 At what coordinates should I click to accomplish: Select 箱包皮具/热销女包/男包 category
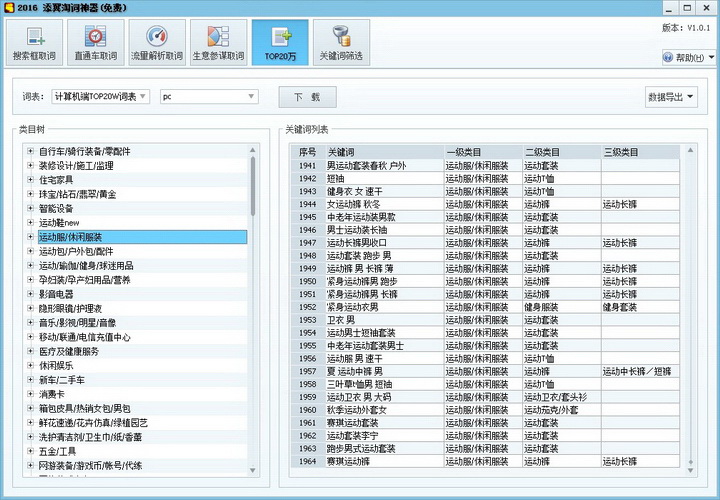pos(84,408)
